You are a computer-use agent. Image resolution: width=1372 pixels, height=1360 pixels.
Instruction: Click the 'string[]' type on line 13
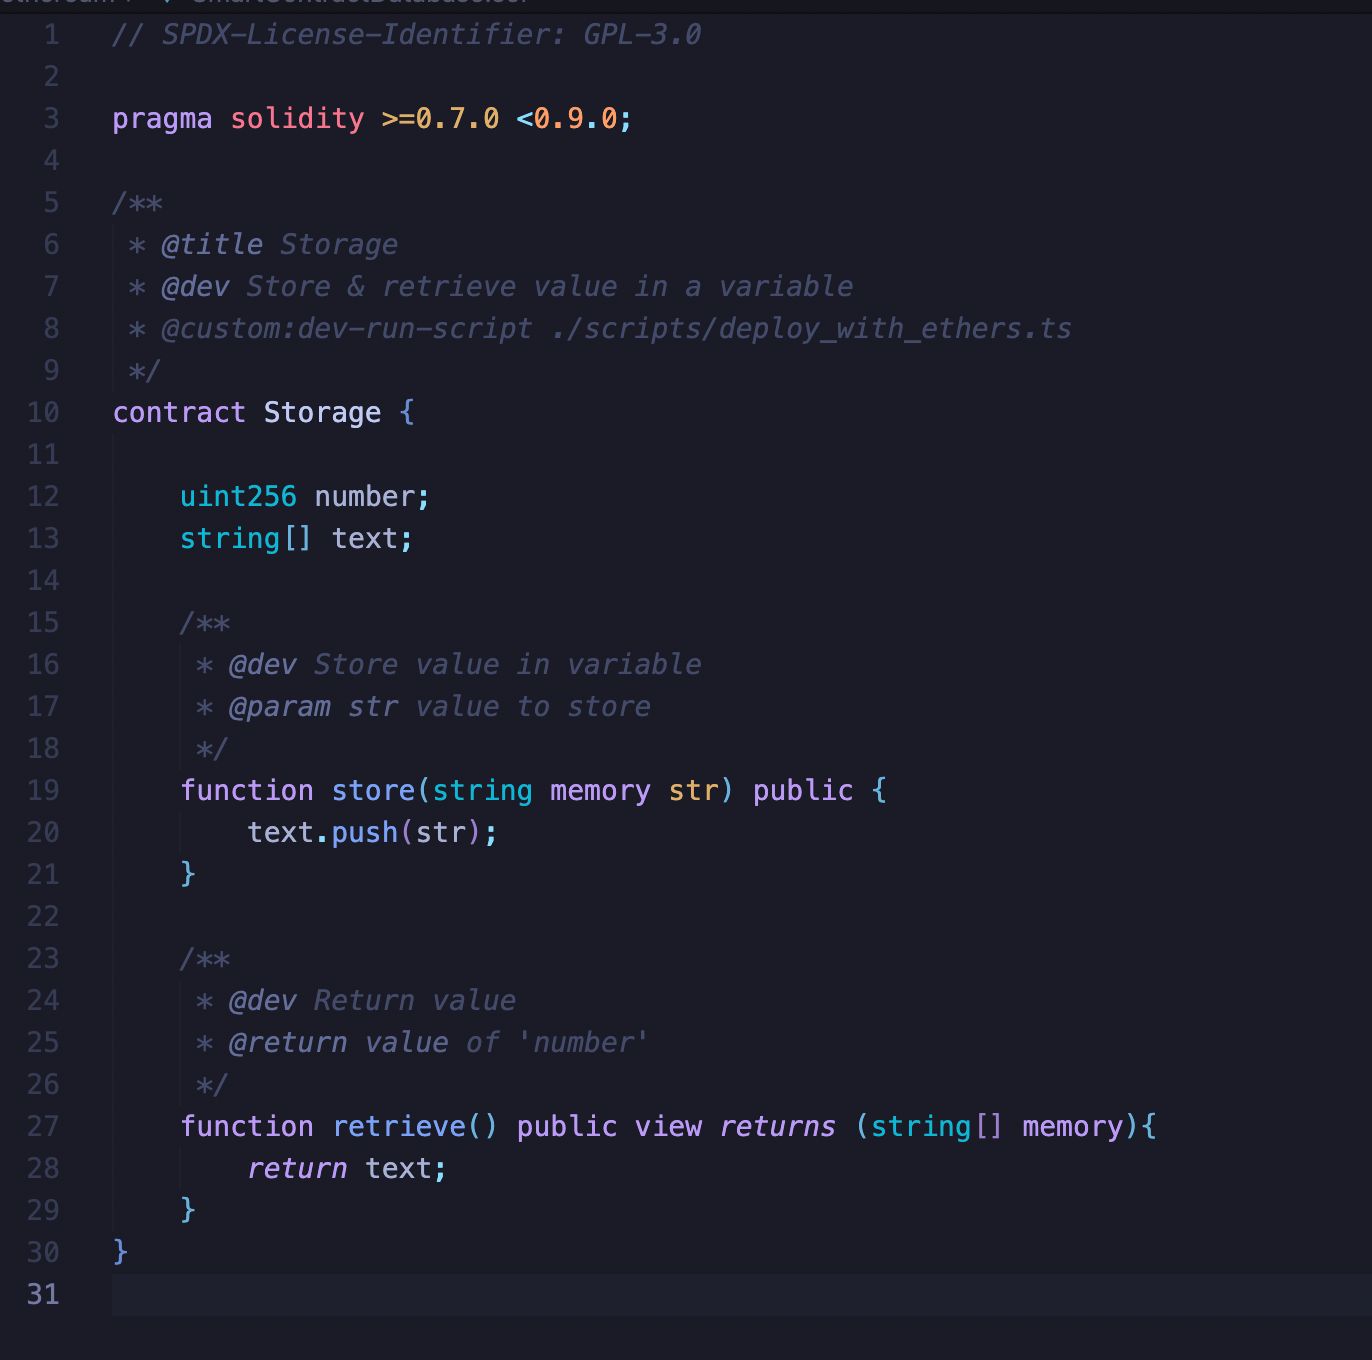[246, 539]
